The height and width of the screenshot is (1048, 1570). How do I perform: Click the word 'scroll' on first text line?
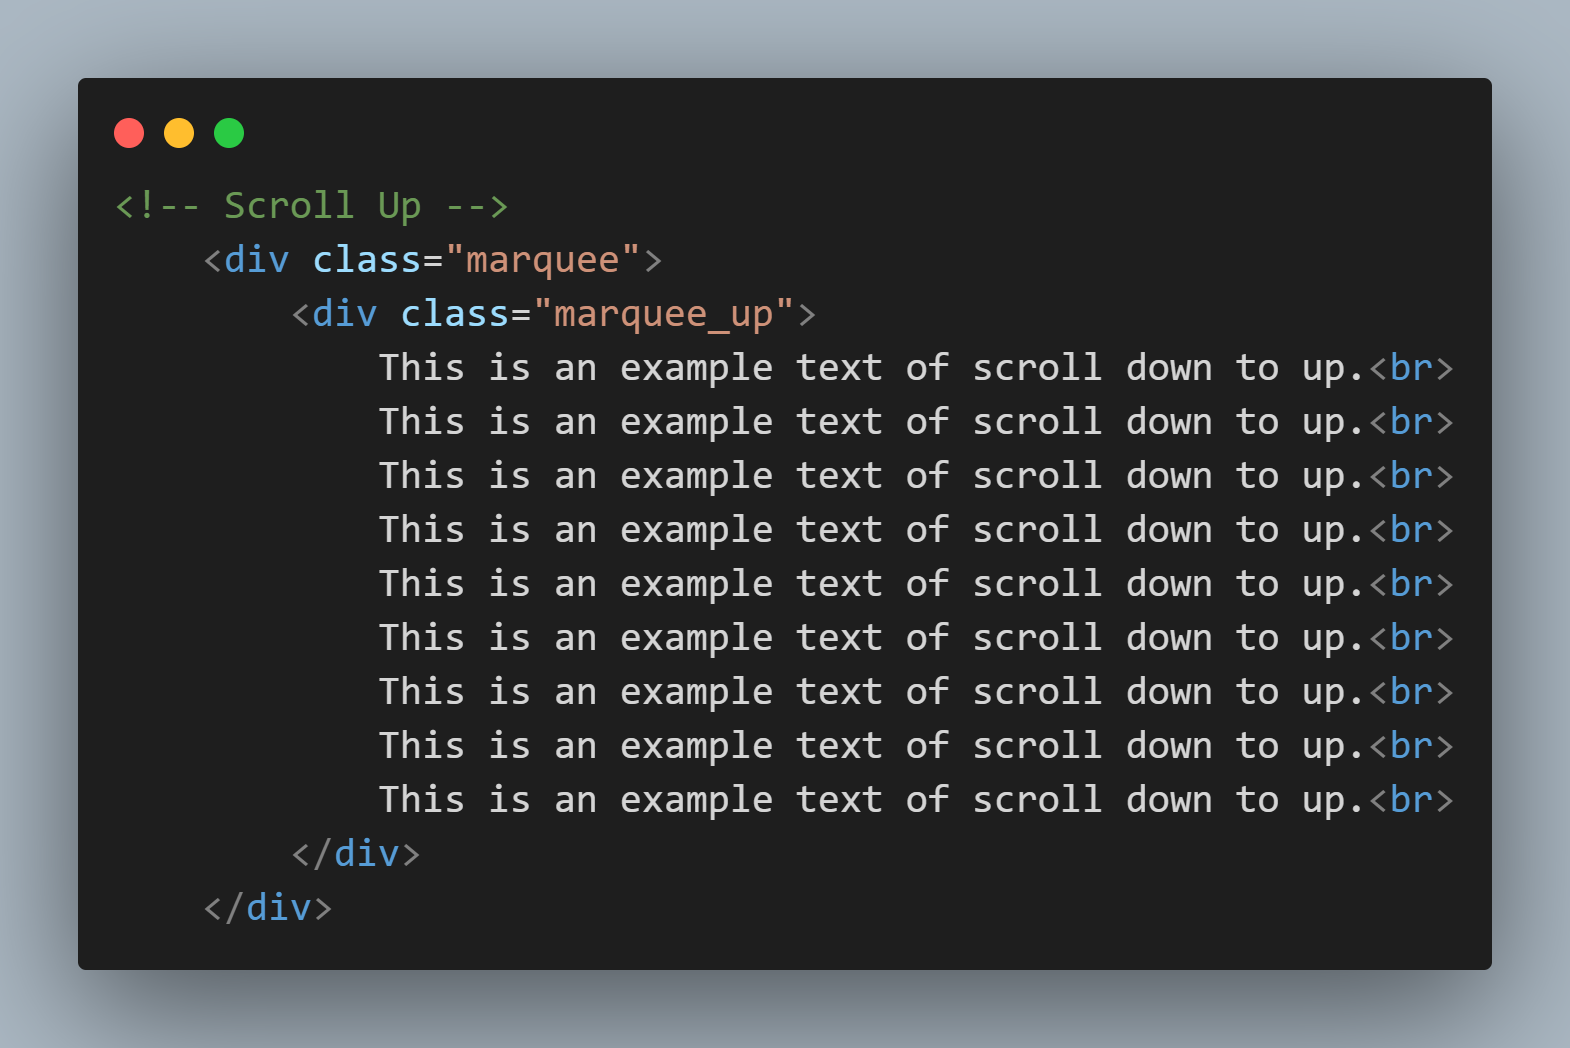point(1036,368)
